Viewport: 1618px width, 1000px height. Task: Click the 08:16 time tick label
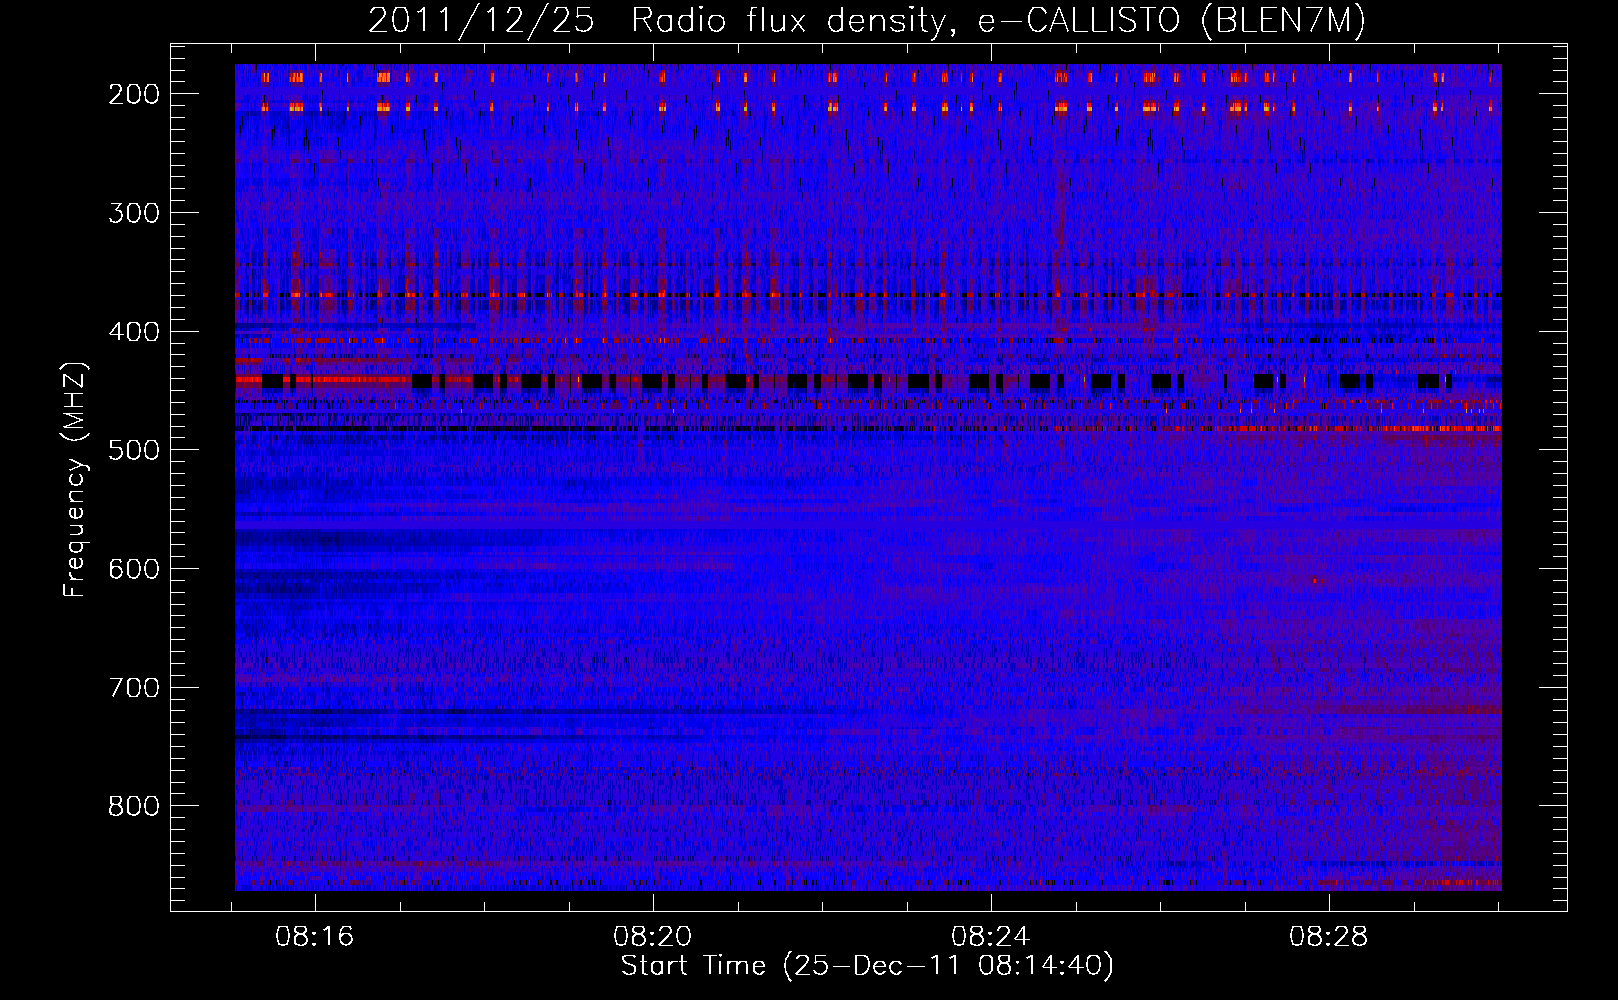(x=315, y=938)
